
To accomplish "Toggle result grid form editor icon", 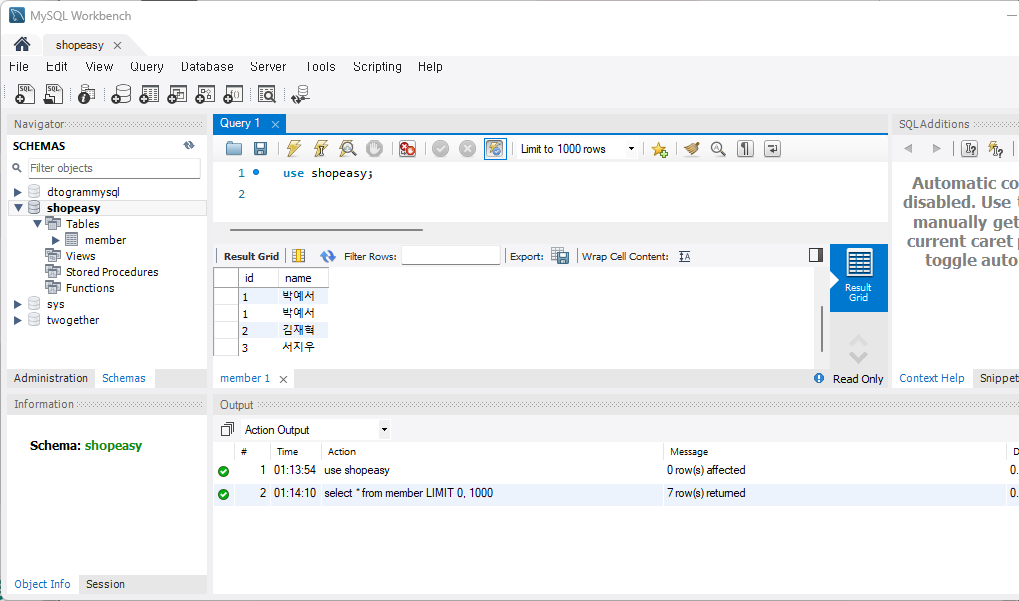I will 298,256.
